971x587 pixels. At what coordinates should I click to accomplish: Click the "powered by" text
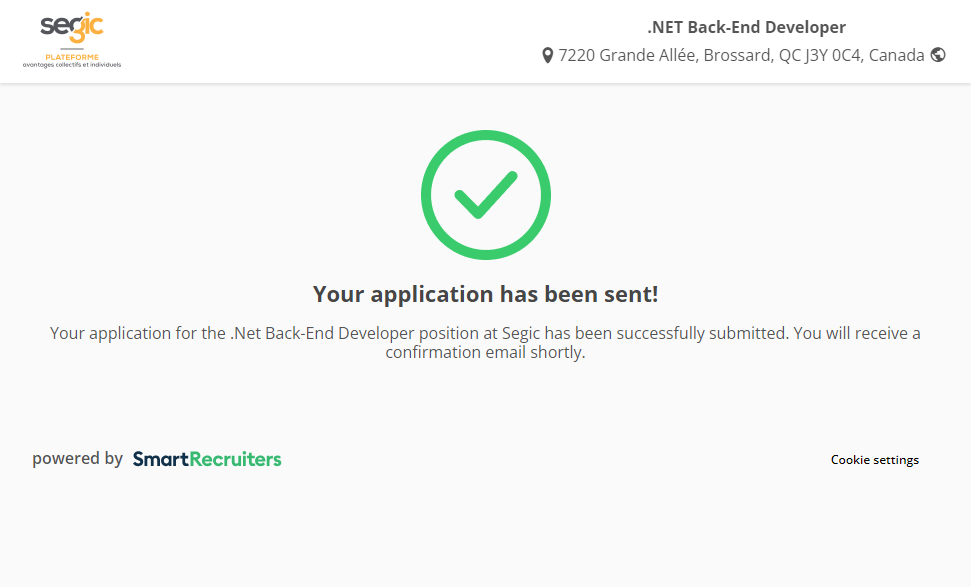77,459
